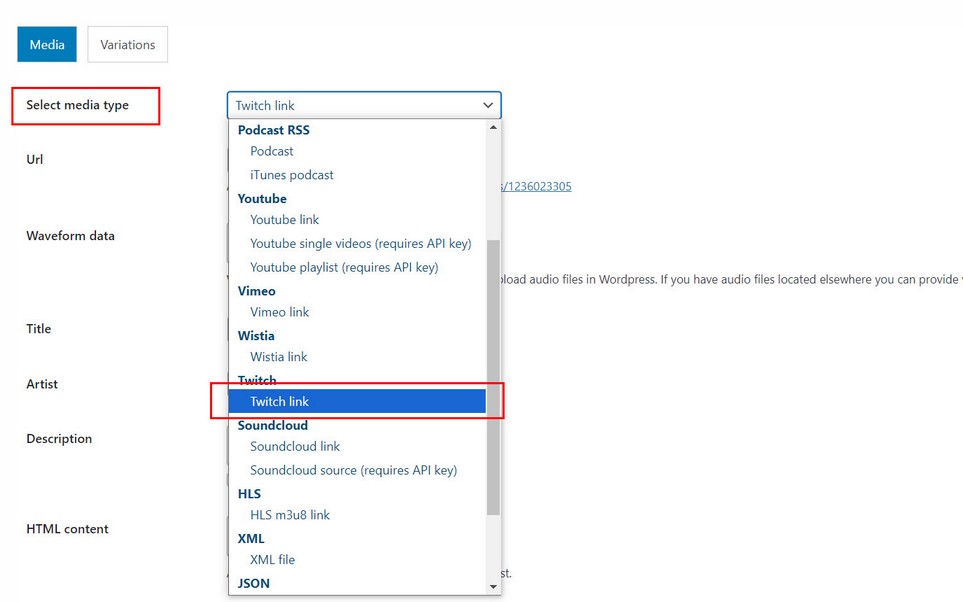Select Soundcloud source (requires API key)
This screenshot has width=963, height=602.
point(357,471)
